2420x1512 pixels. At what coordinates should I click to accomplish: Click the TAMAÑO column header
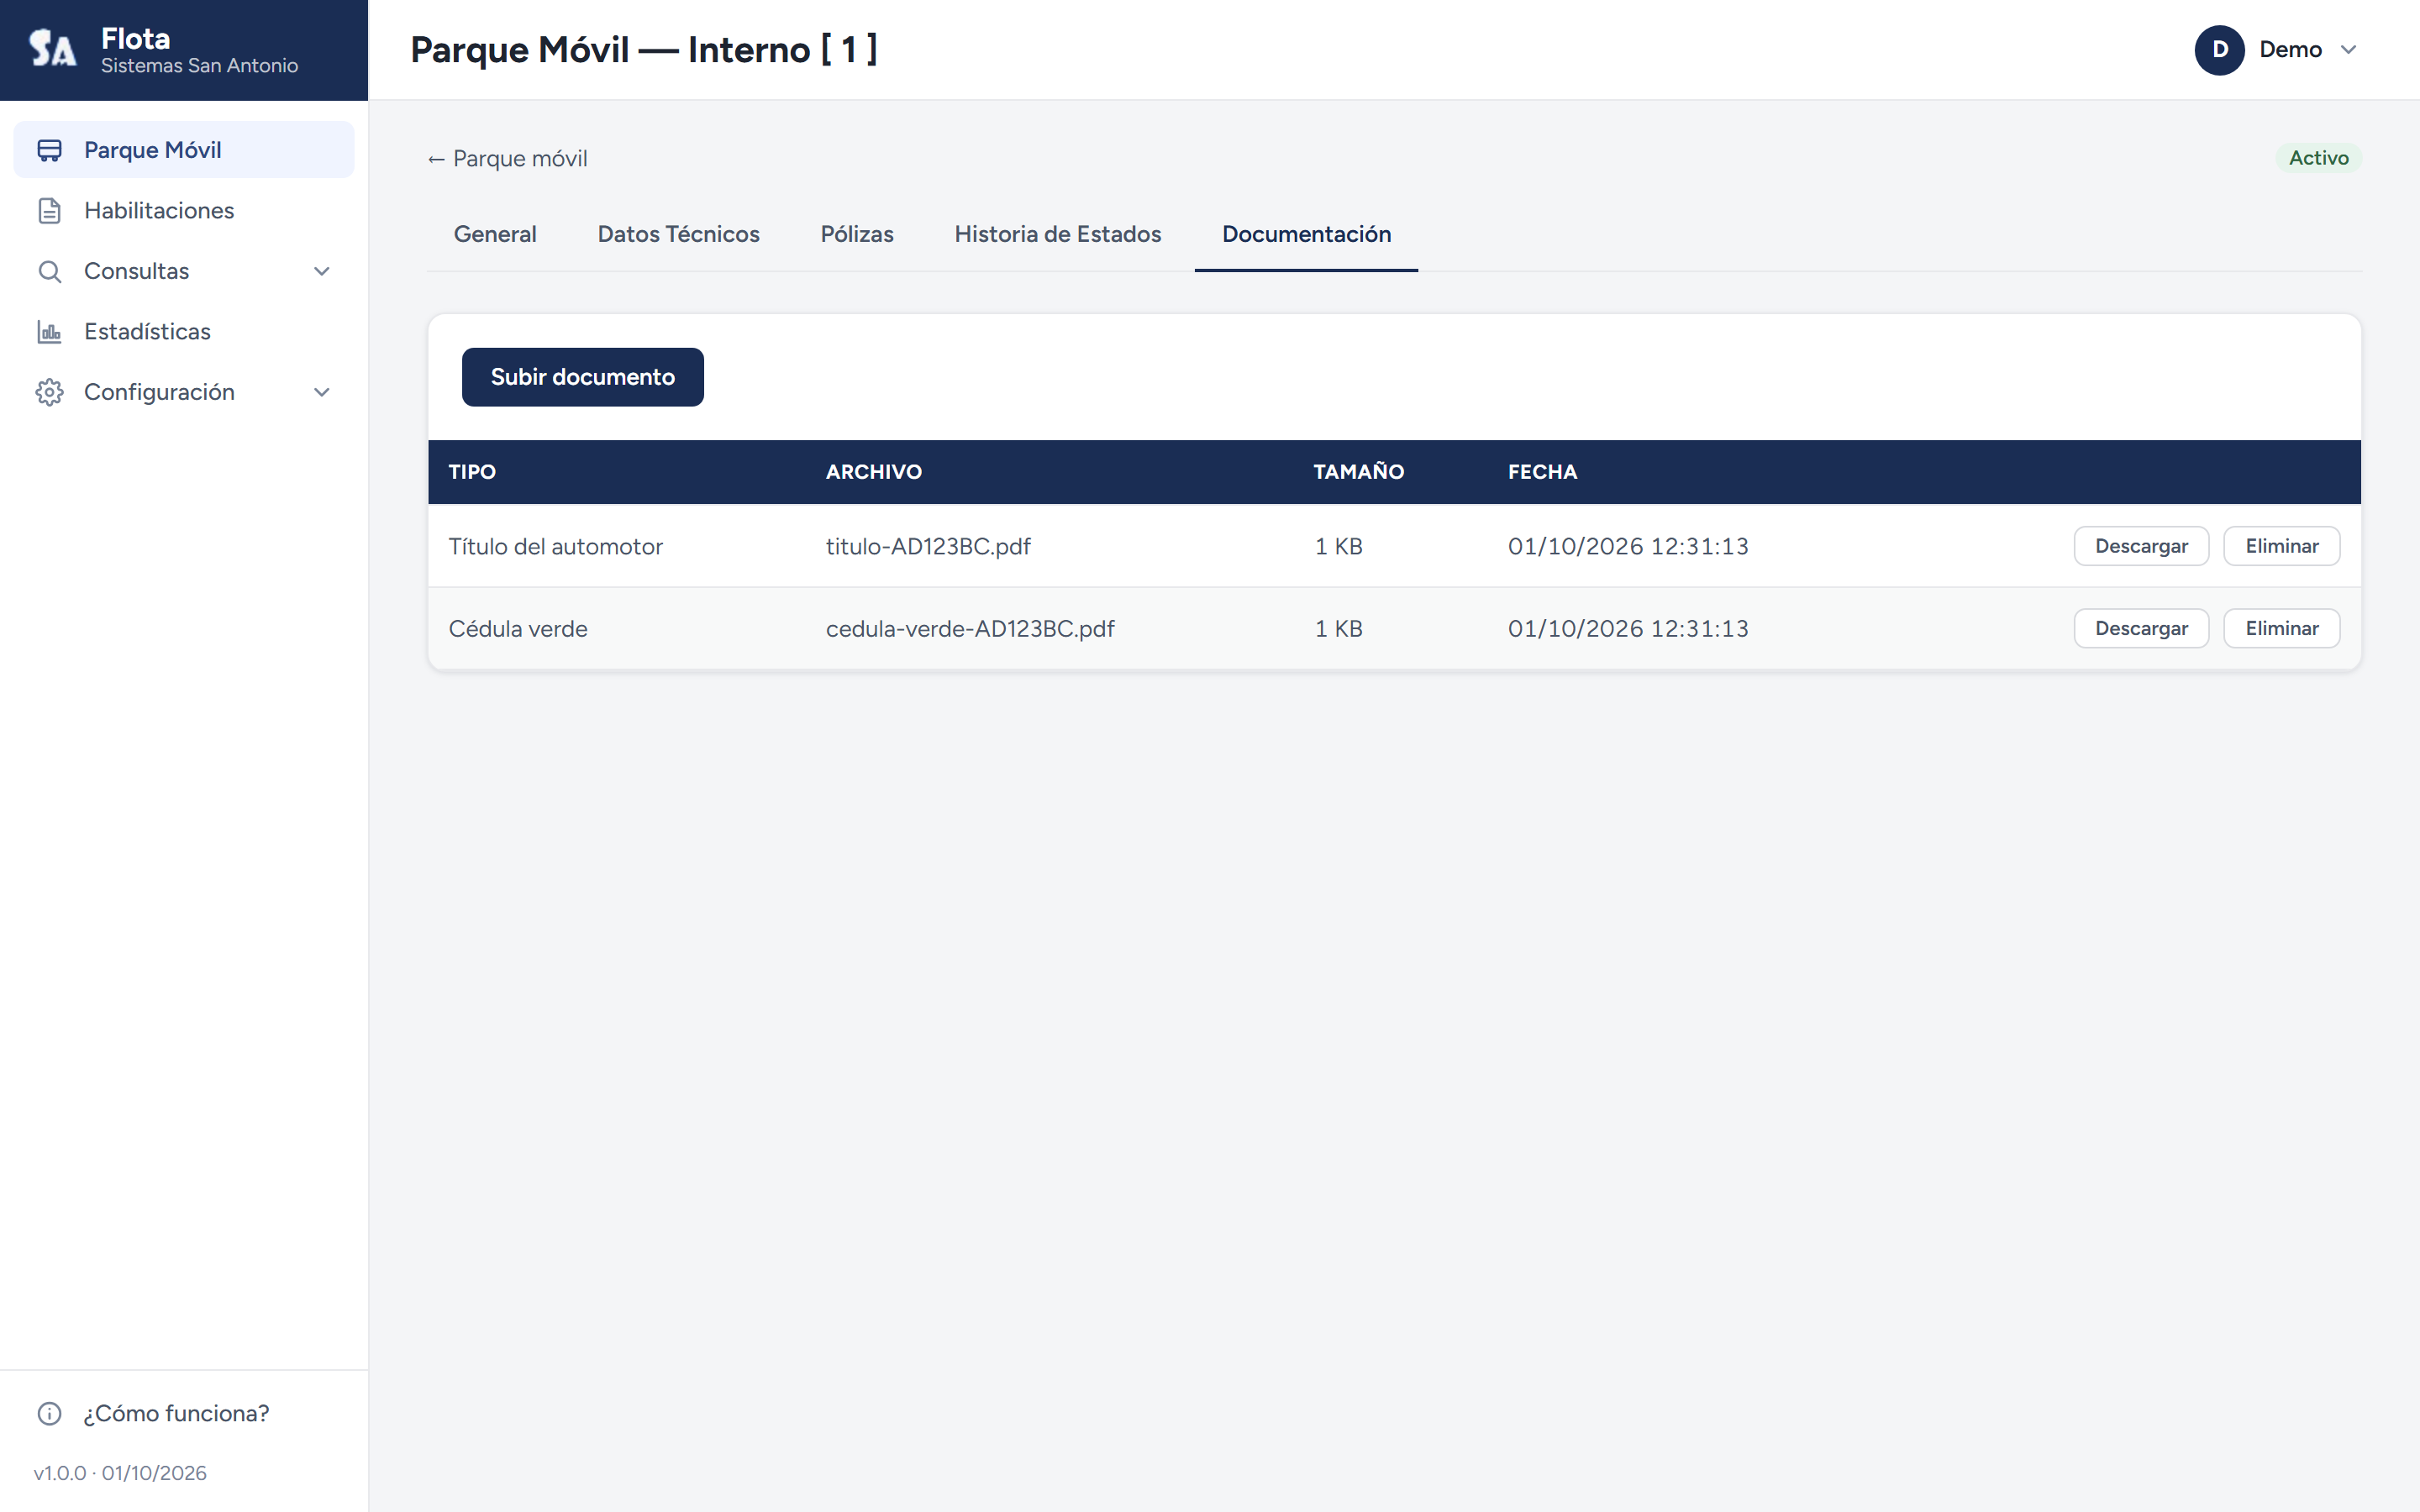point(1358,472)
